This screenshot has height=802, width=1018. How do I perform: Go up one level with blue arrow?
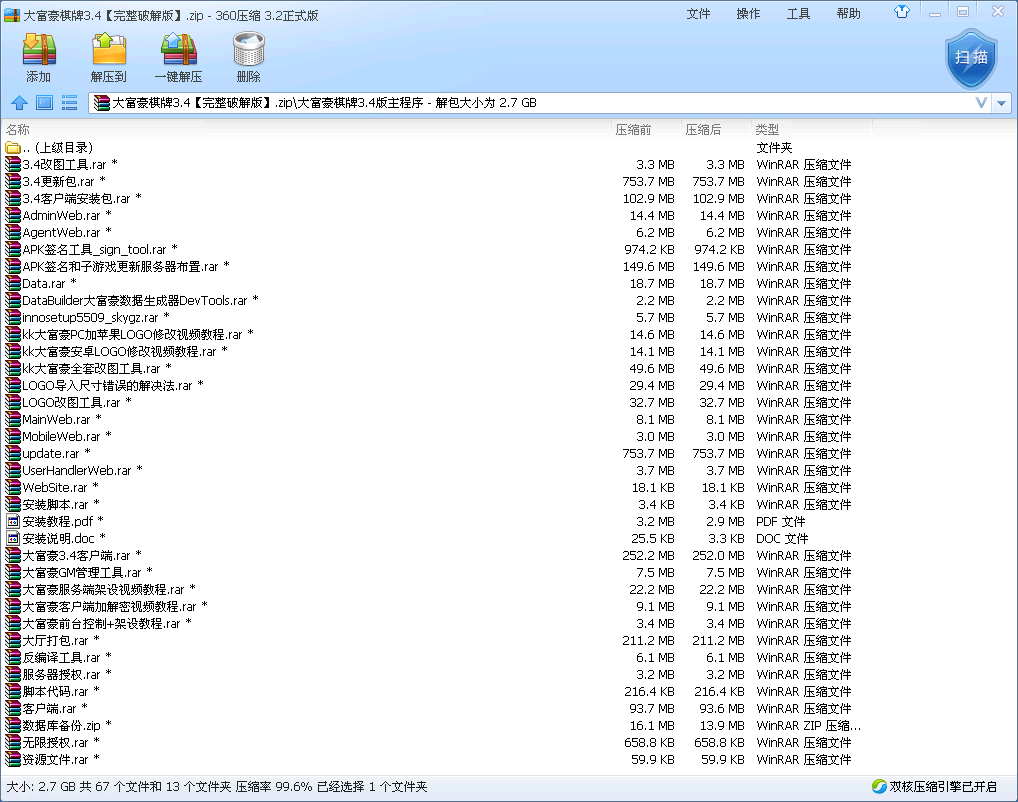[x=19, y=102]
